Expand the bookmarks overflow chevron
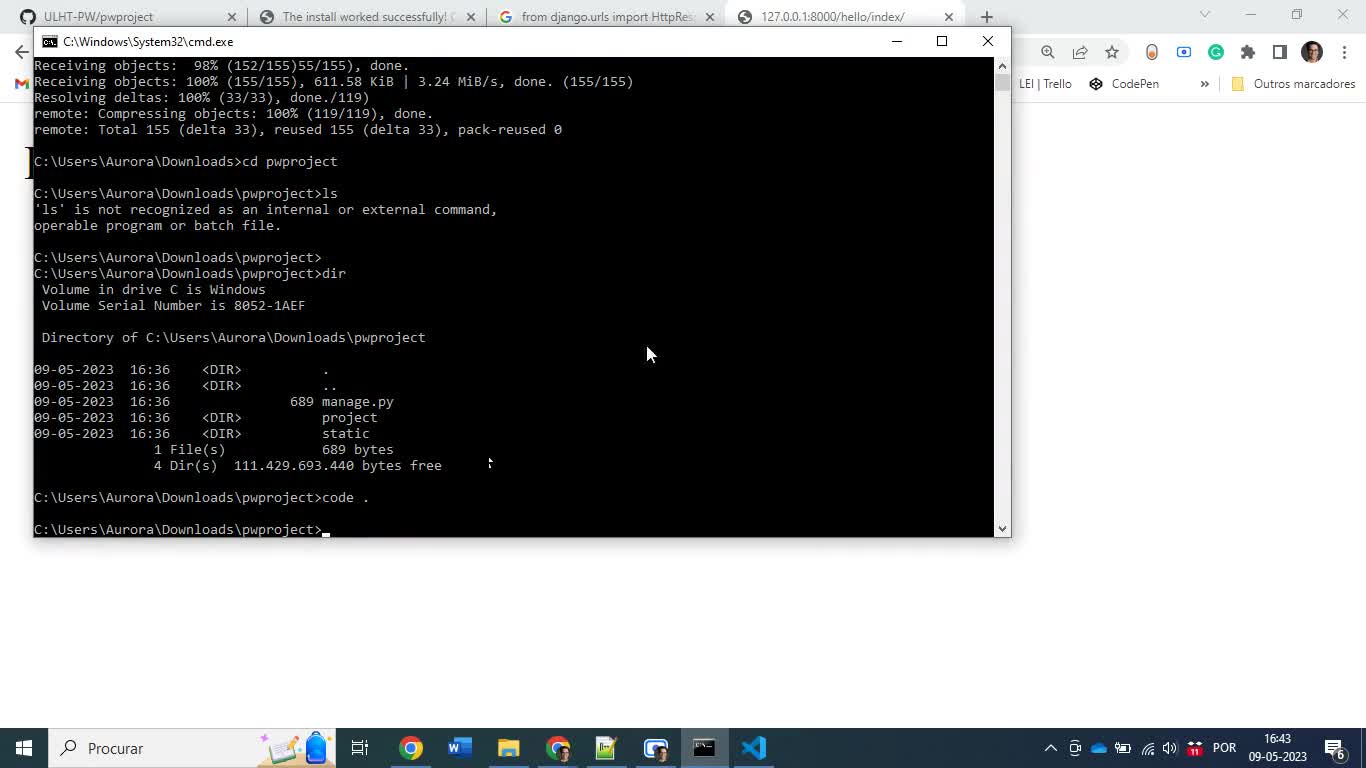 click(x=1205, y=84)
